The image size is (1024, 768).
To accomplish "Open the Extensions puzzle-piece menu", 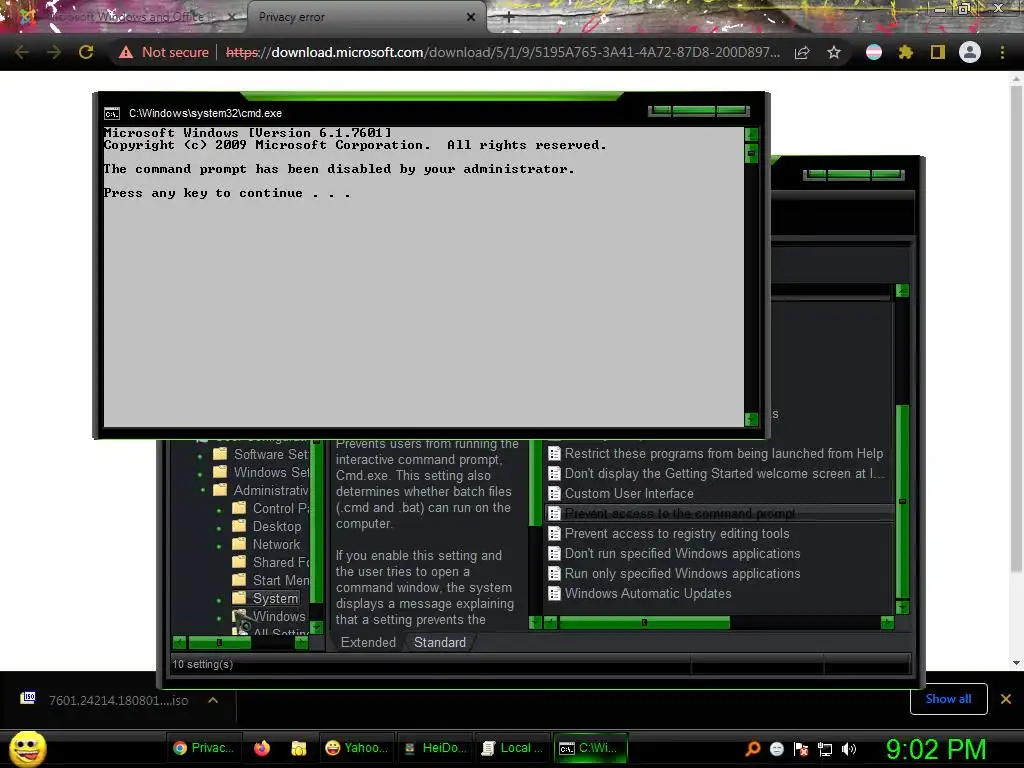I will (905, 52).
